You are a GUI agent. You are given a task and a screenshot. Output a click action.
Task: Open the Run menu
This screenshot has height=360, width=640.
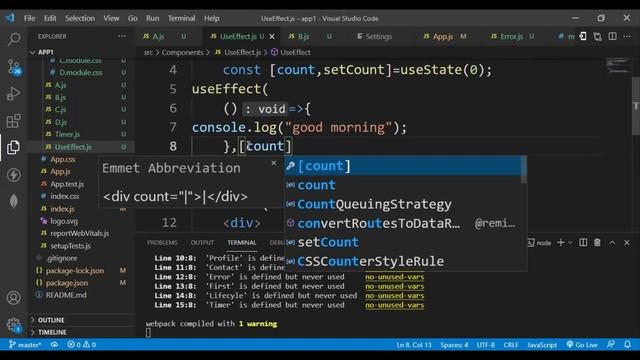click(x=152, y=18)
